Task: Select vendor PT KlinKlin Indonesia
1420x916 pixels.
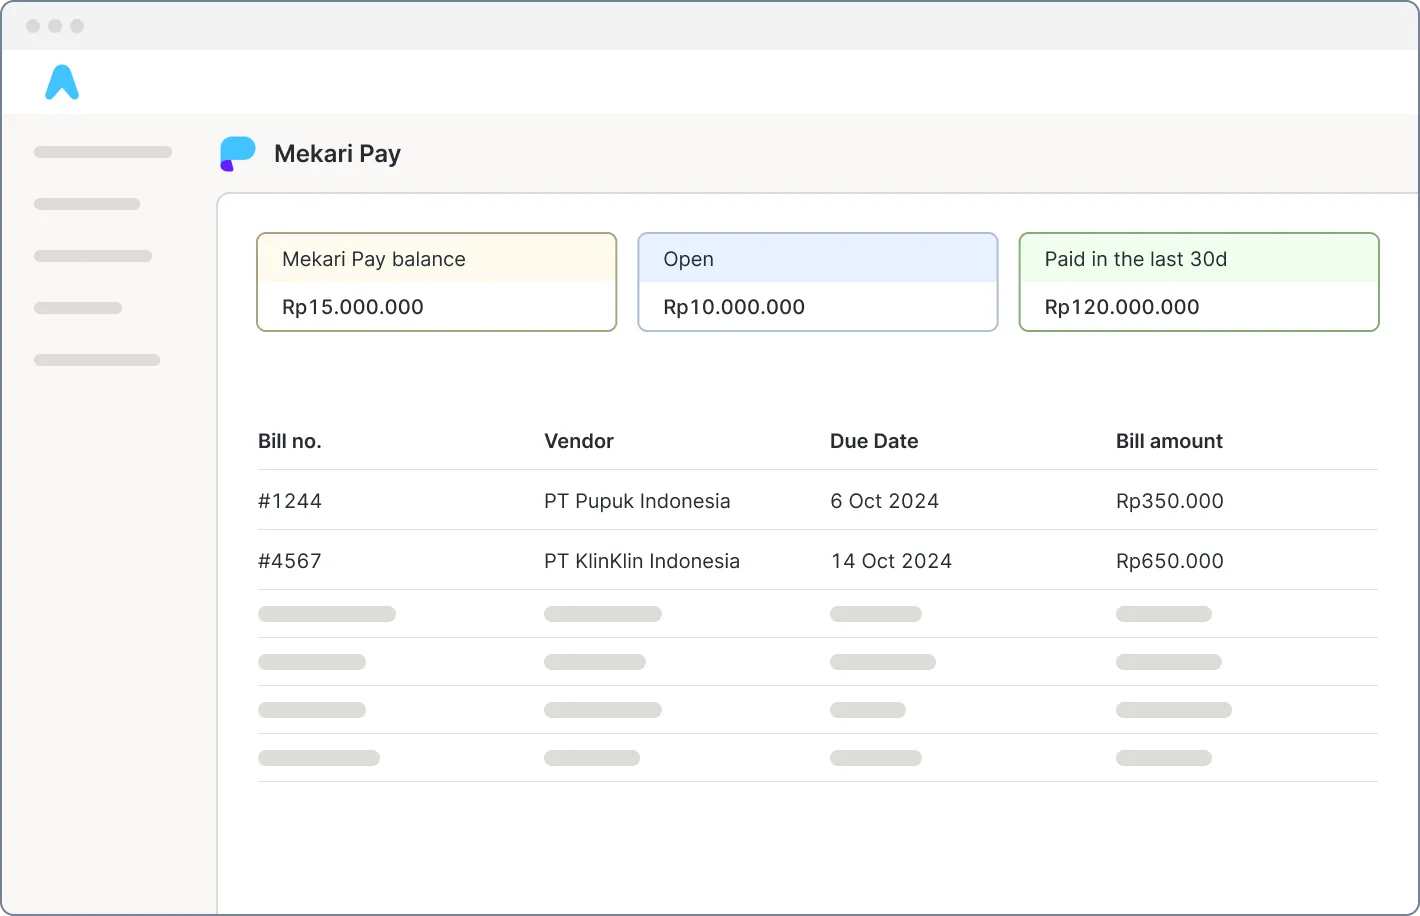Action: click(x=642, y=561)
